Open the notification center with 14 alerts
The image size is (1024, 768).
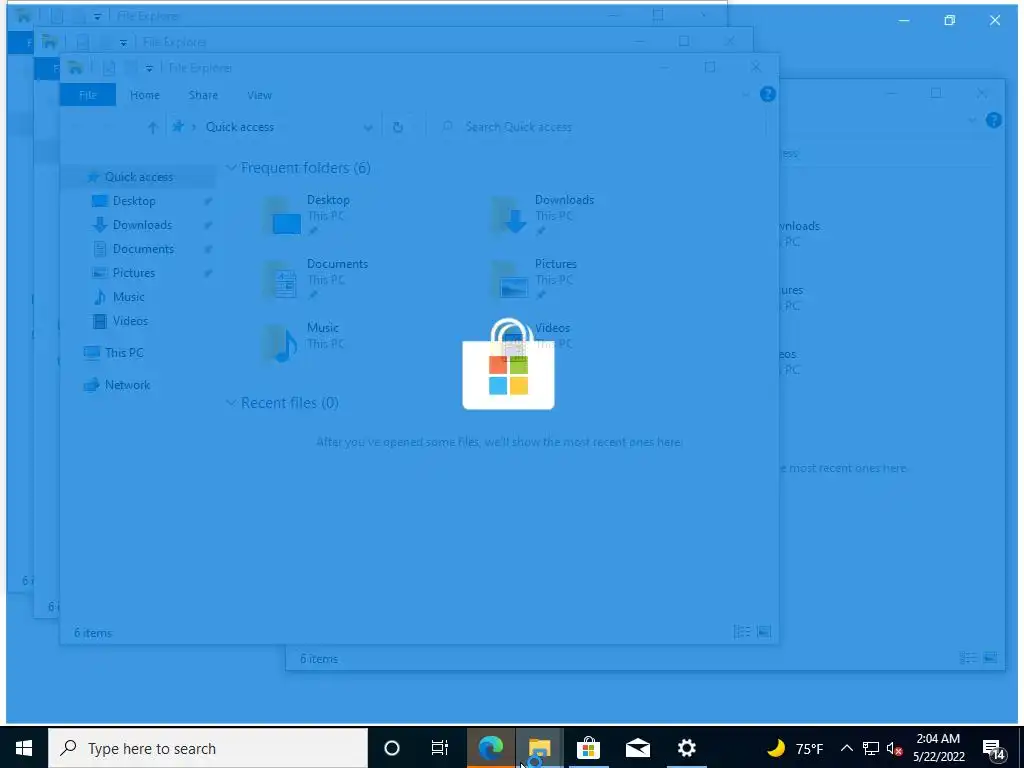pyautogui.click(x=993, y=749)
